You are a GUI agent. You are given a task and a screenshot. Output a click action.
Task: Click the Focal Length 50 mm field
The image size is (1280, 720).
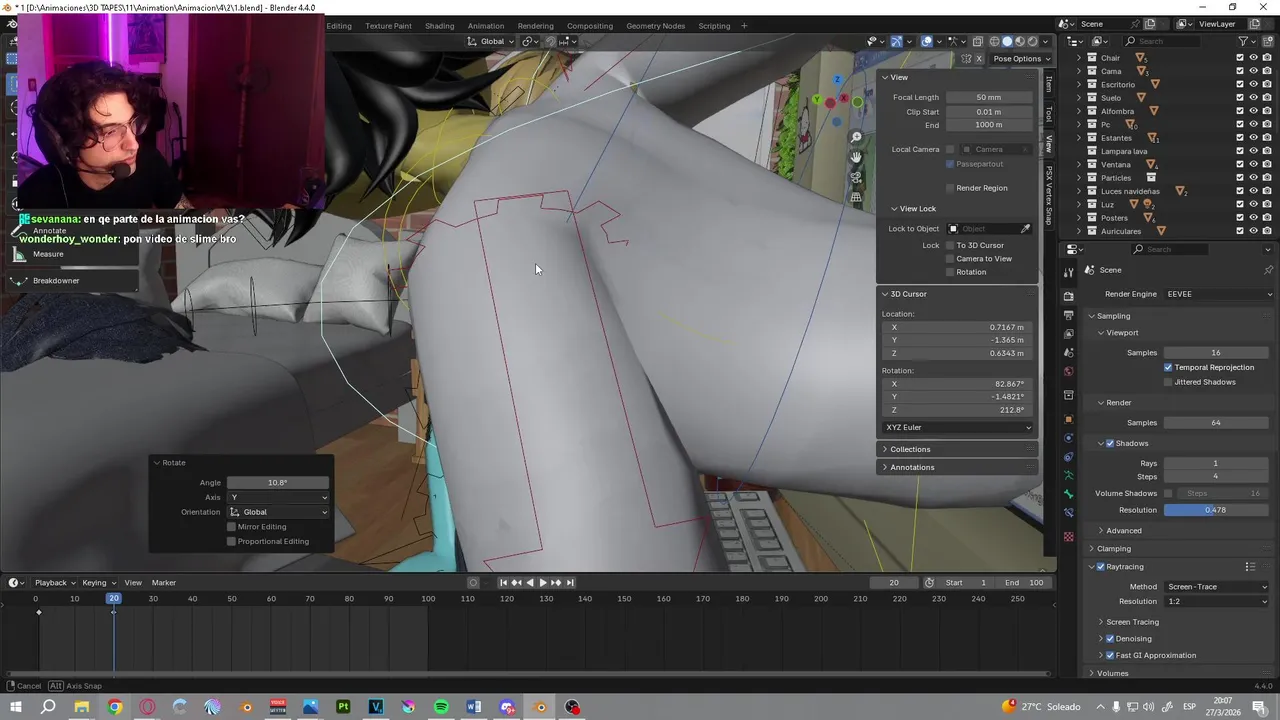coord(989,97)
